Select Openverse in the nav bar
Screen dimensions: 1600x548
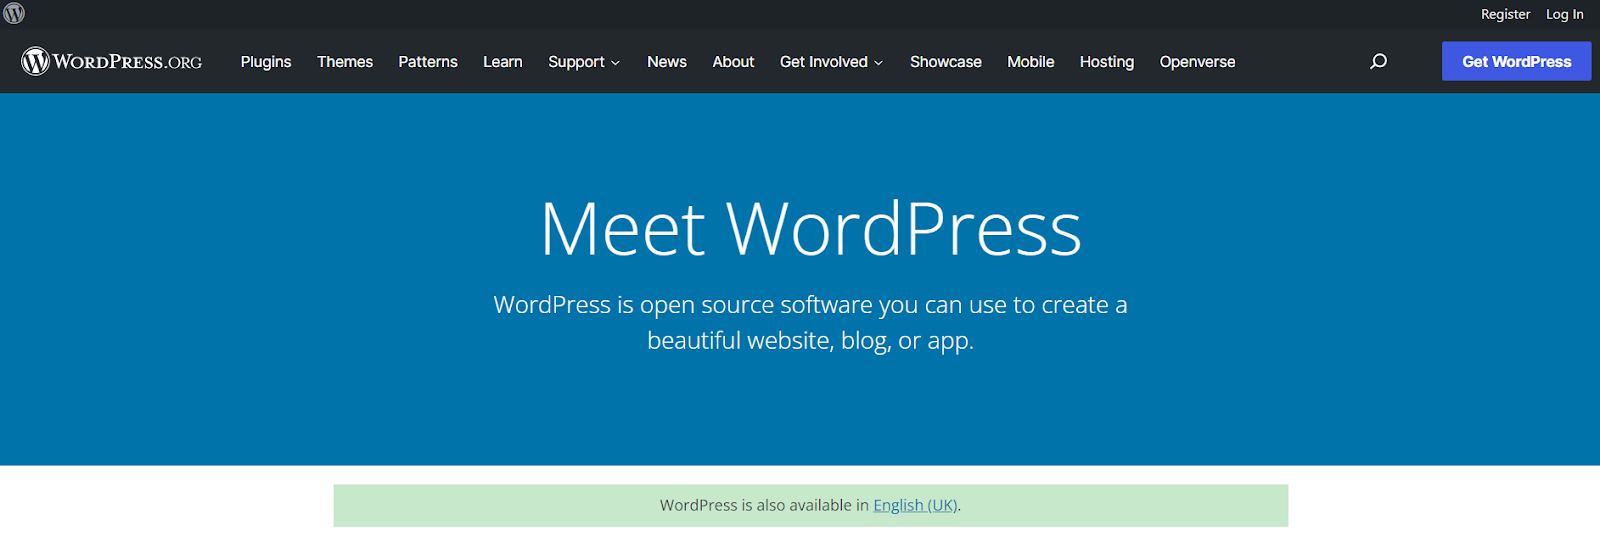[1198, 61]
